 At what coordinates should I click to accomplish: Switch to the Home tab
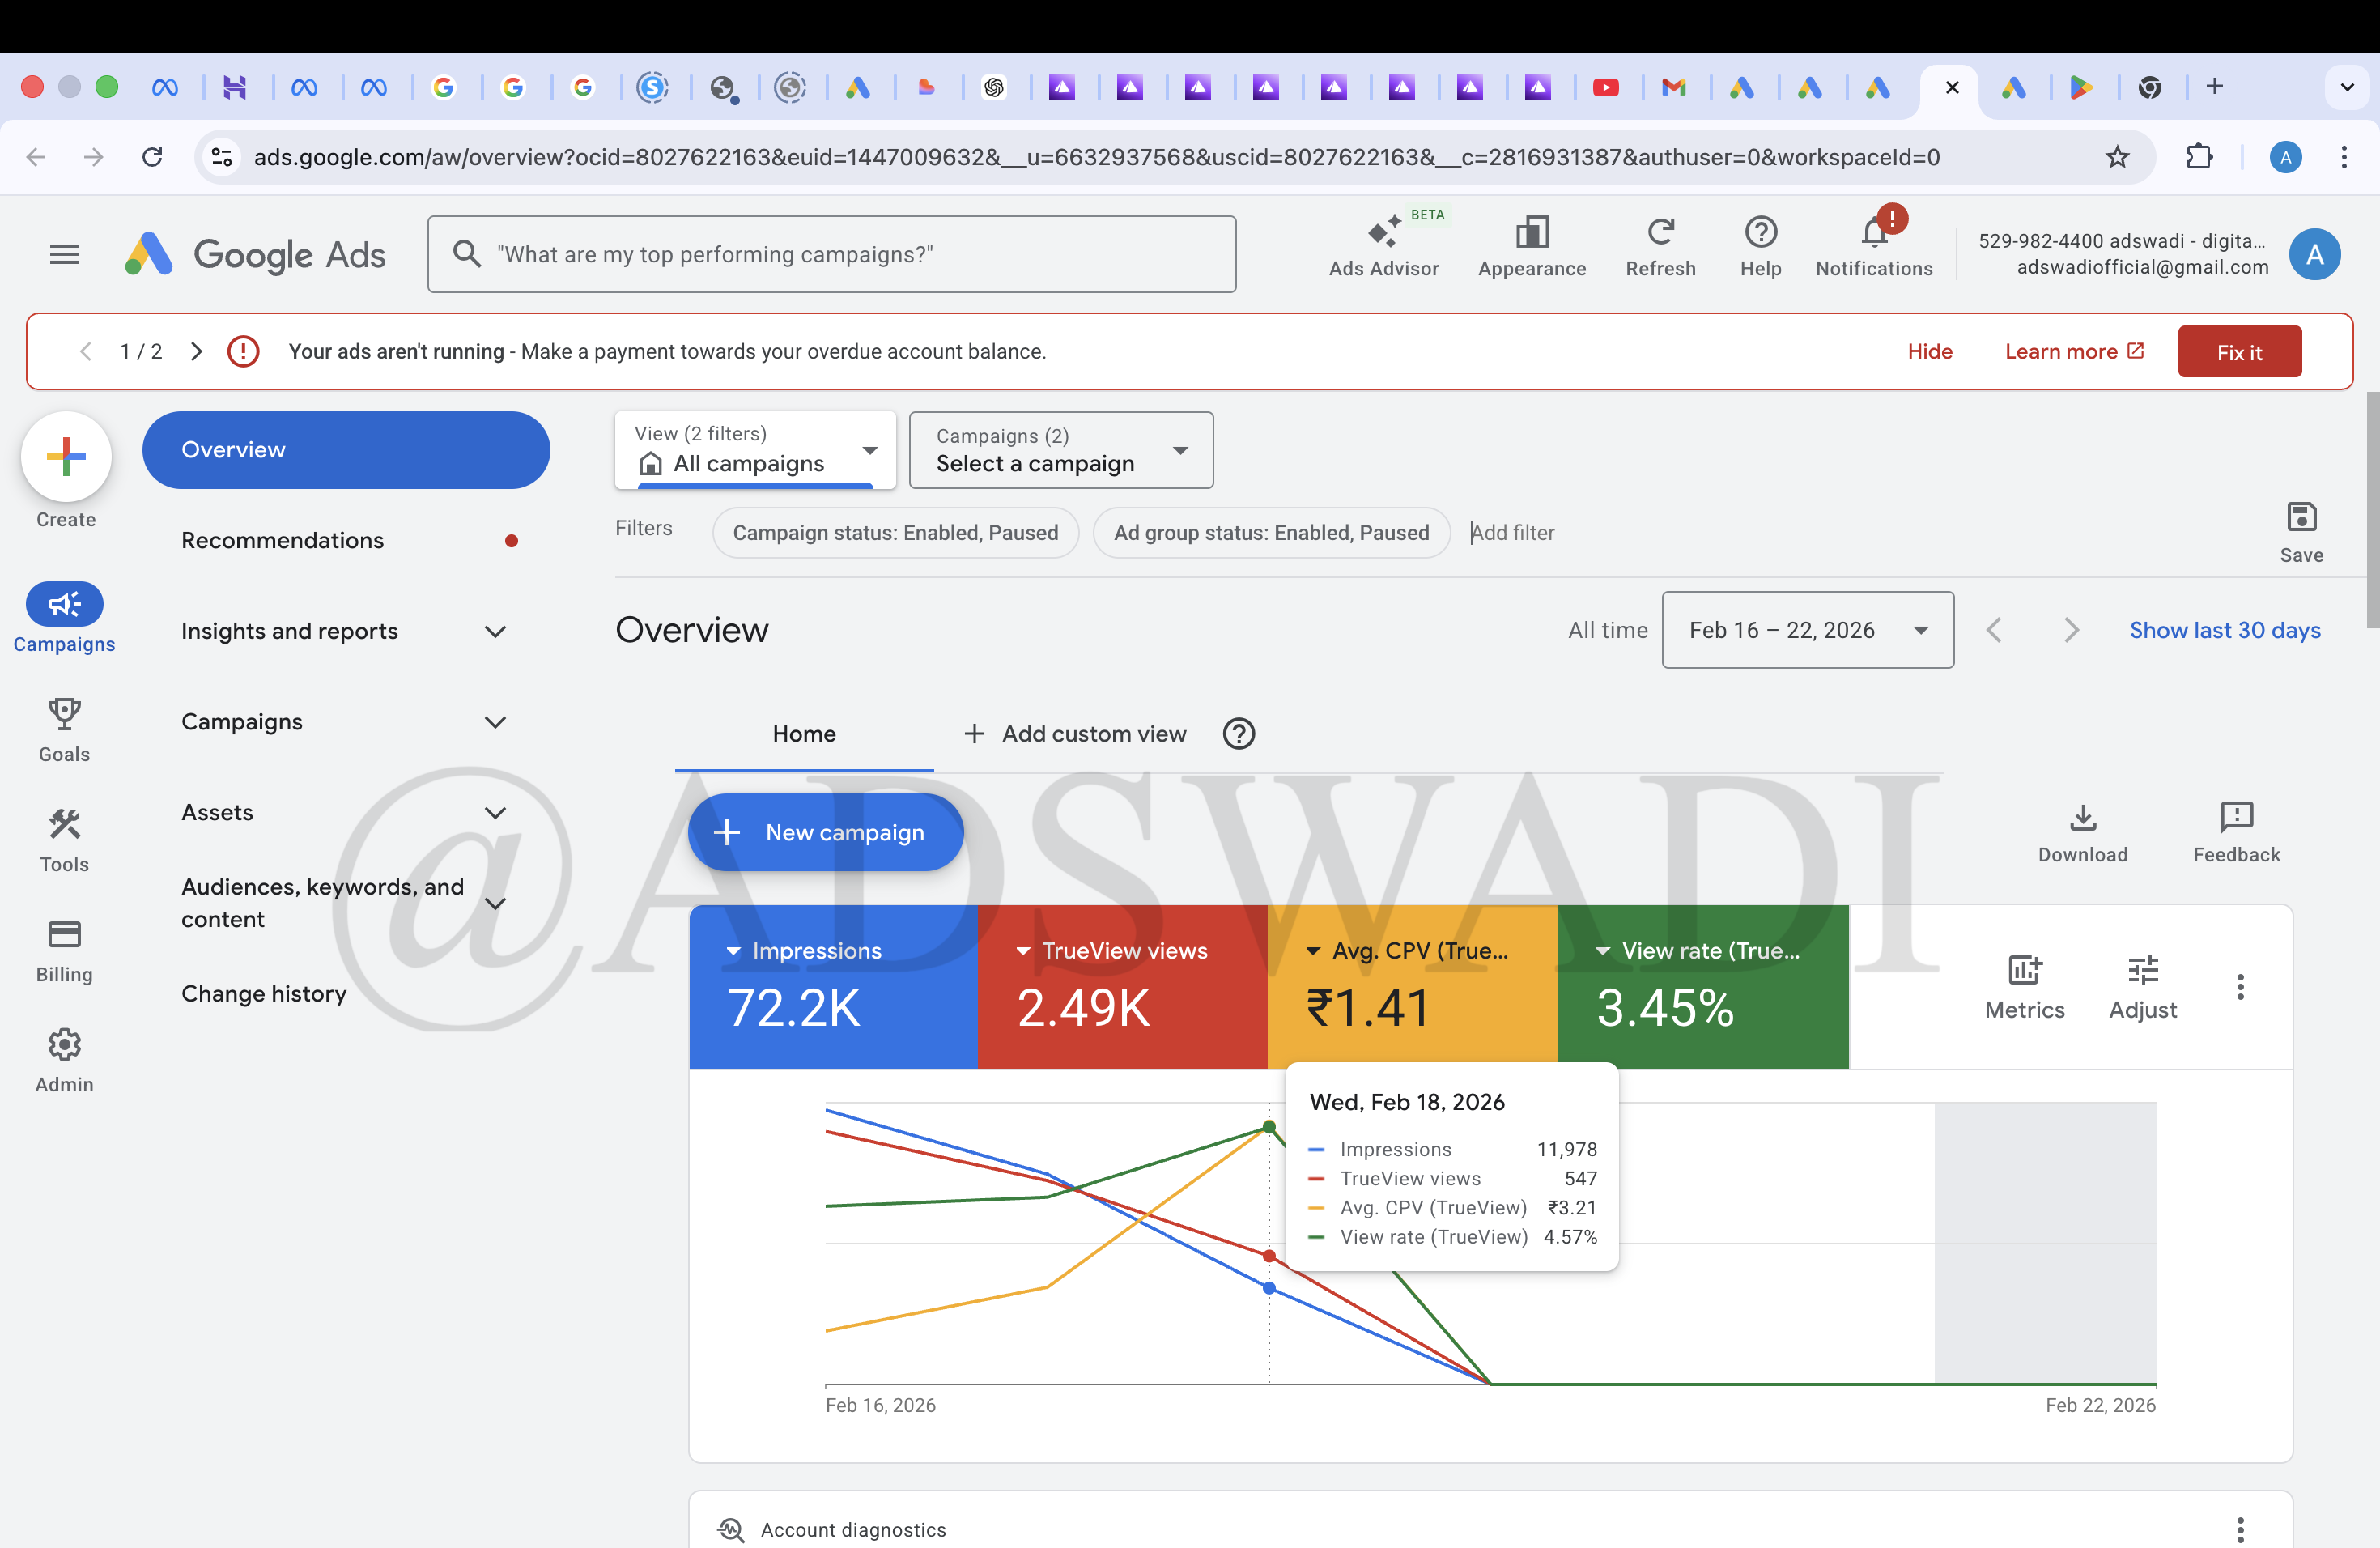coord(804,733)
